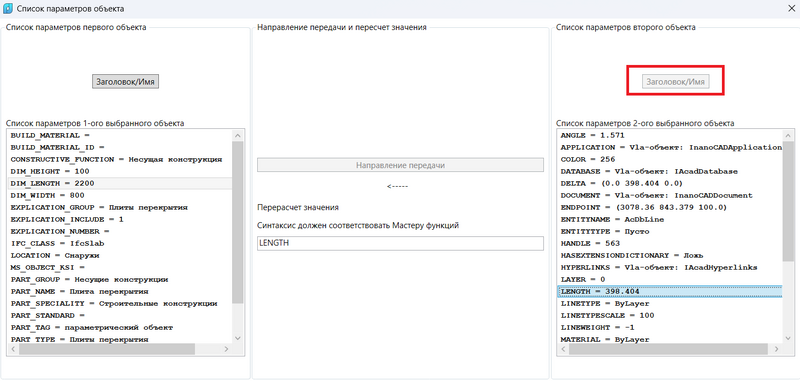Click left arrow of first list's horizontal scrollbar

tap(13, 349)
